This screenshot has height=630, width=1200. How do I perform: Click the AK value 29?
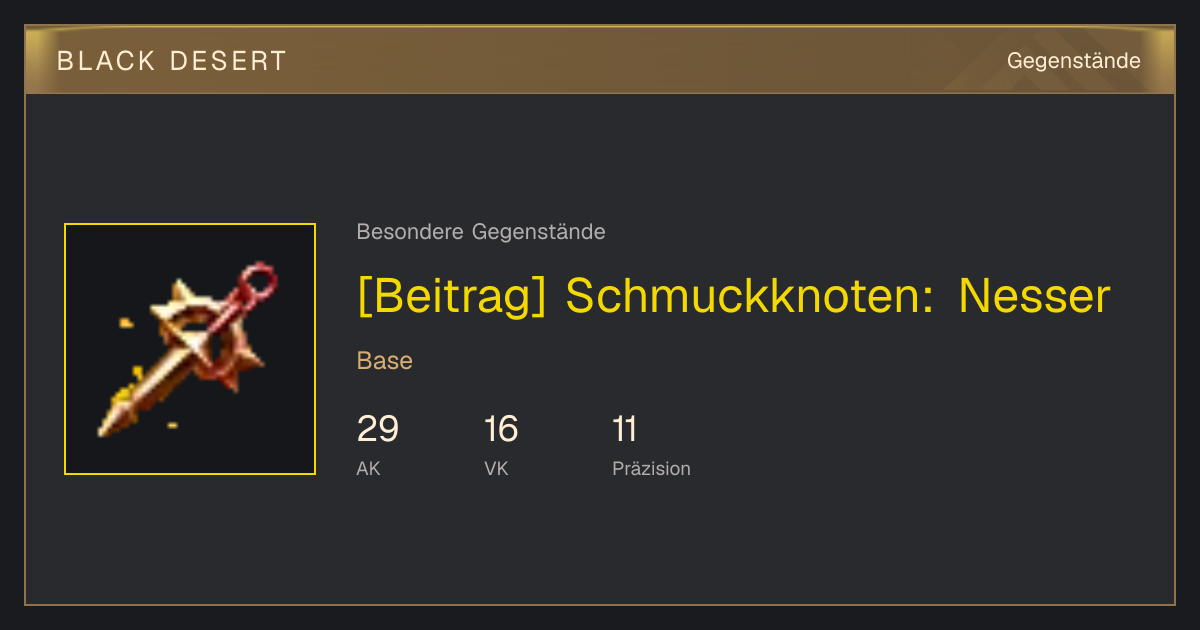point(378,429)
